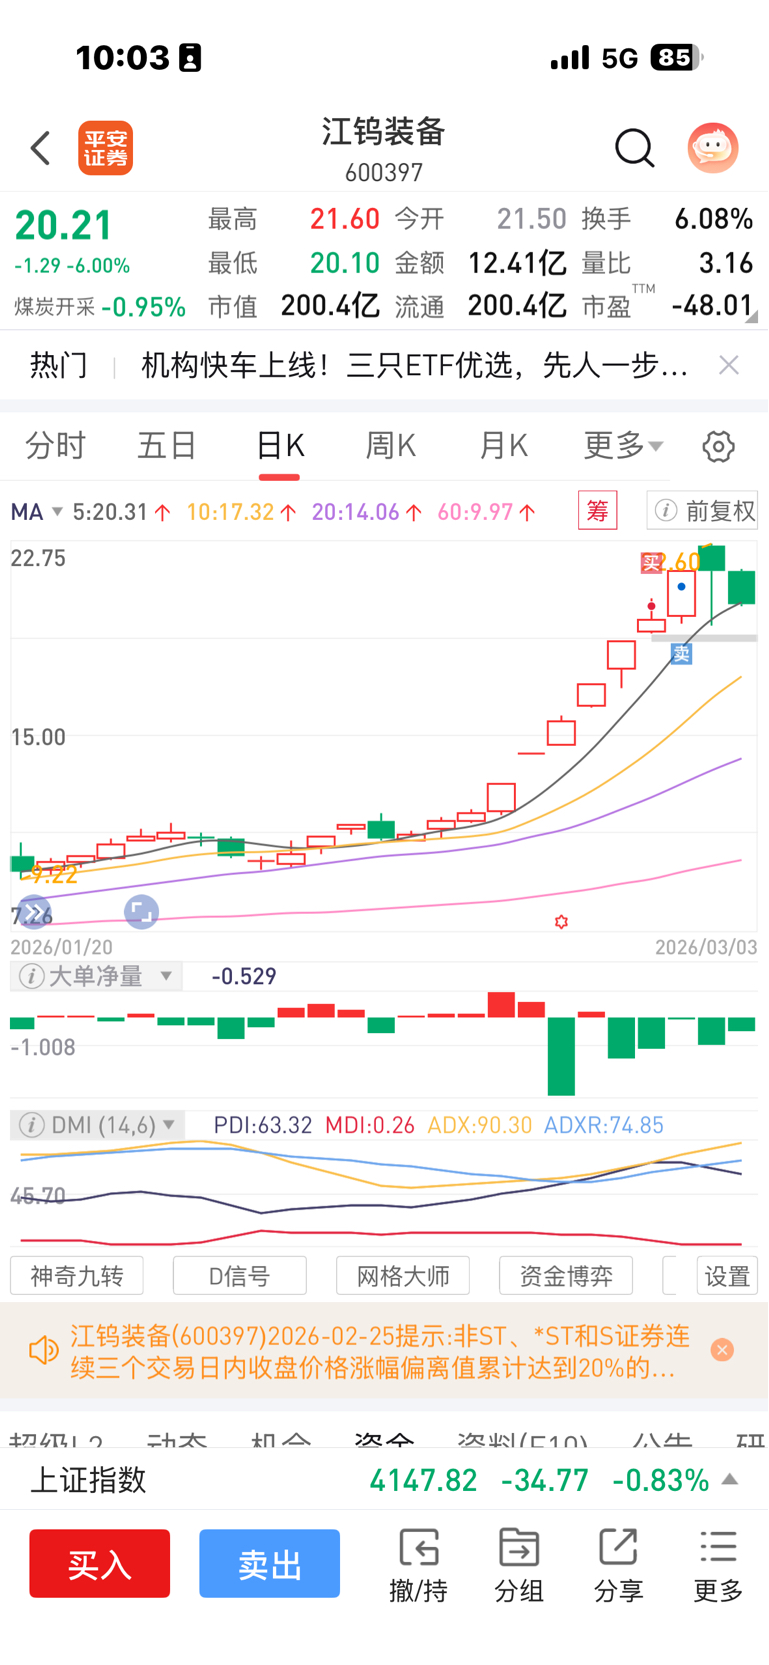Read the 2026-02-25 price deviation notice
The image size is (769, 1665).
point(380,1351)
